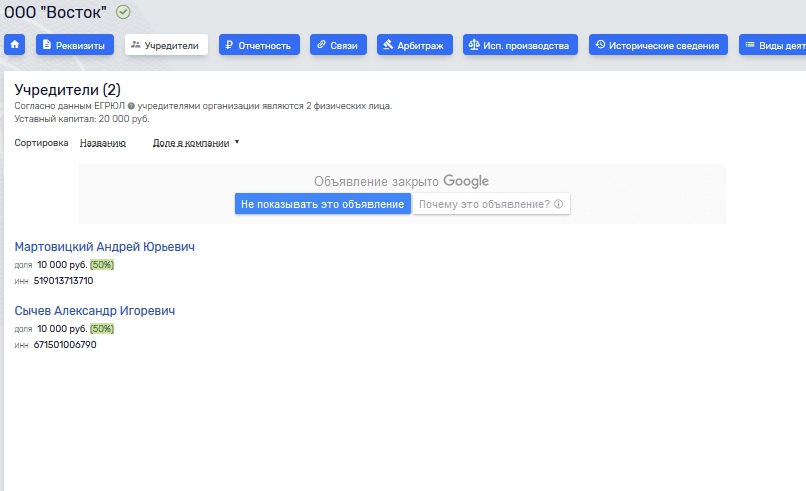806x491 pixels.
Task: Click the ЕГРЮЛ info tooltip icon
Action: click(x=131, y=106)
